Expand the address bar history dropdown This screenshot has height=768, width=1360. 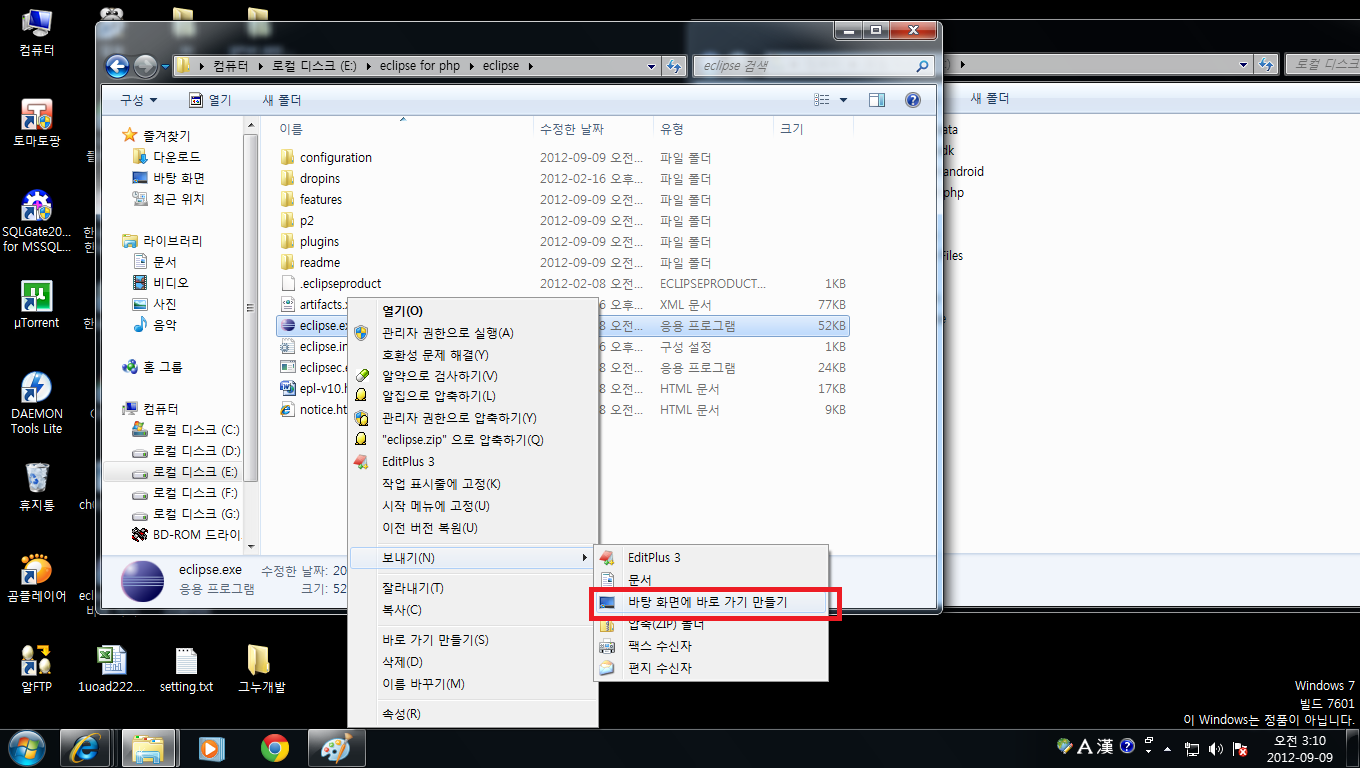pos(650,66)
